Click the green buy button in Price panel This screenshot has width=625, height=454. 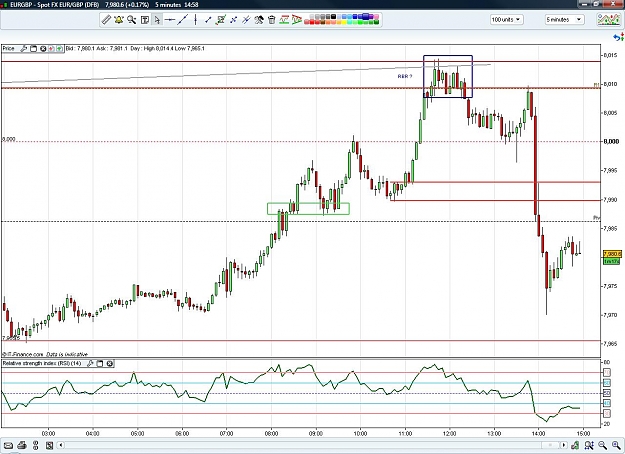(x=59, y=49)
